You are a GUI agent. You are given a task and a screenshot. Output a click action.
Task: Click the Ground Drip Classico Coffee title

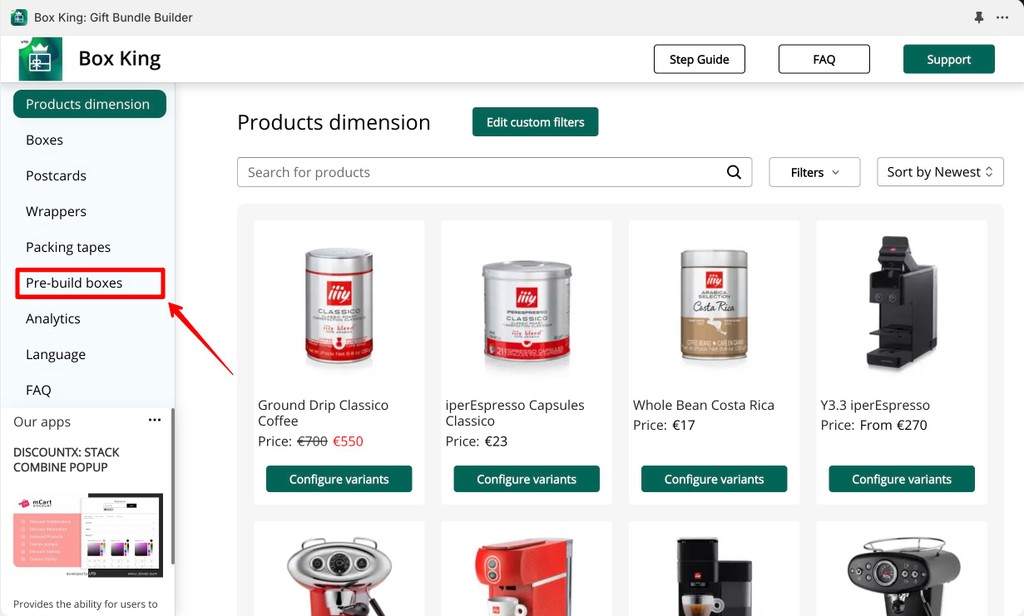(x=323, y=413)
